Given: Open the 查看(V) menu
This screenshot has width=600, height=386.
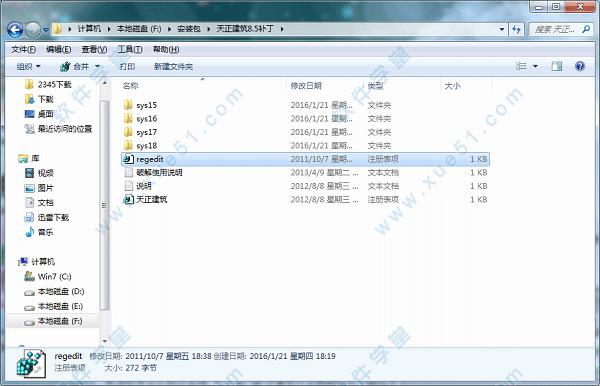Looking at the screenshot, I should coord(94,49).
